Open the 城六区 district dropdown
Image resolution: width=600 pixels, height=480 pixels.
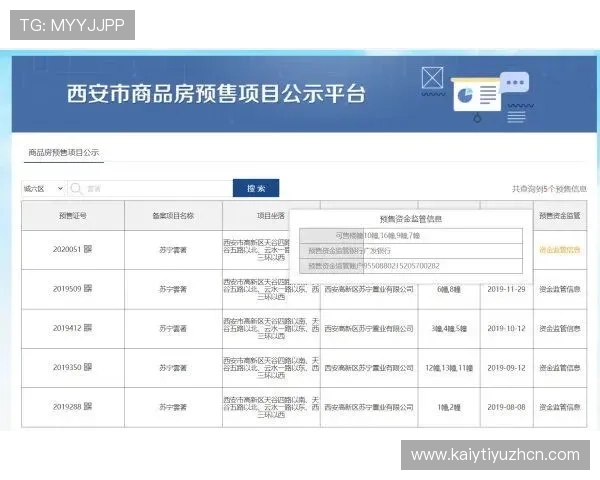tap(43, 188)
